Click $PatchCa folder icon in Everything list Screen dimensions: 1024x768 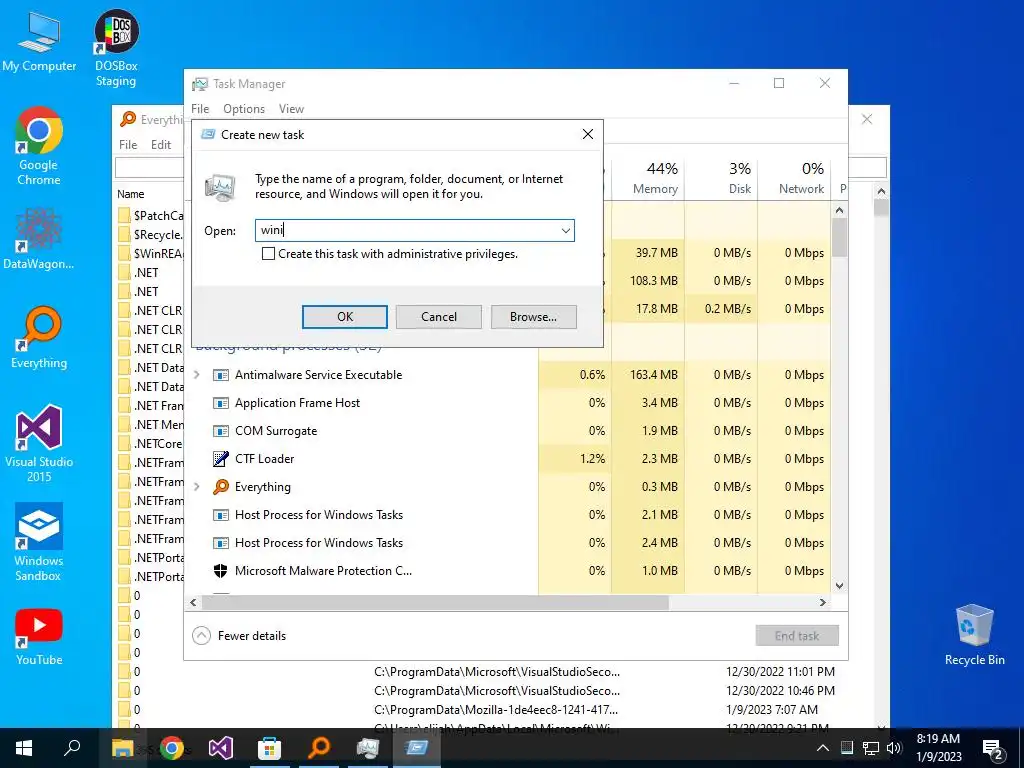tap(124, 216)
